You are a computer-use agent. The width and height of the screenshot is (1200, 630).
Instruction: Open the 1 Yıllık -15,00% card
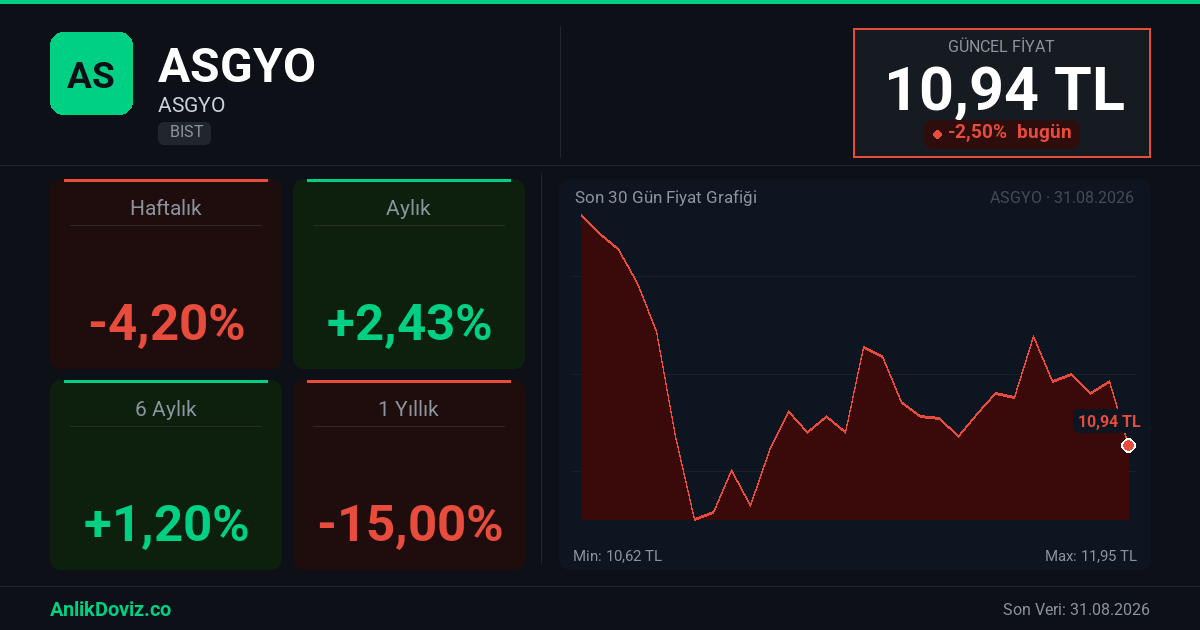(x=409, y=475)
